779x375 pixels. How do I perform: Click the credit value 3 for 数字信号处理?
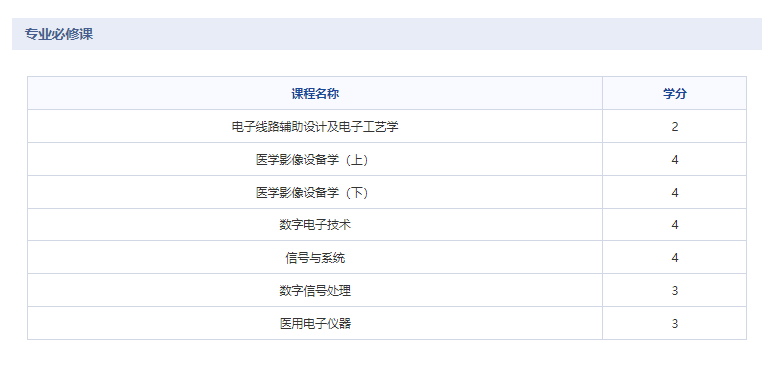point(674,291)
